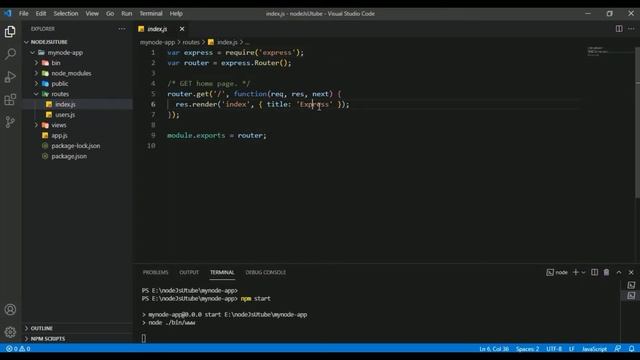Open the Go menu
This screenshot has width=640, height=360.
(x=110, y=13)
